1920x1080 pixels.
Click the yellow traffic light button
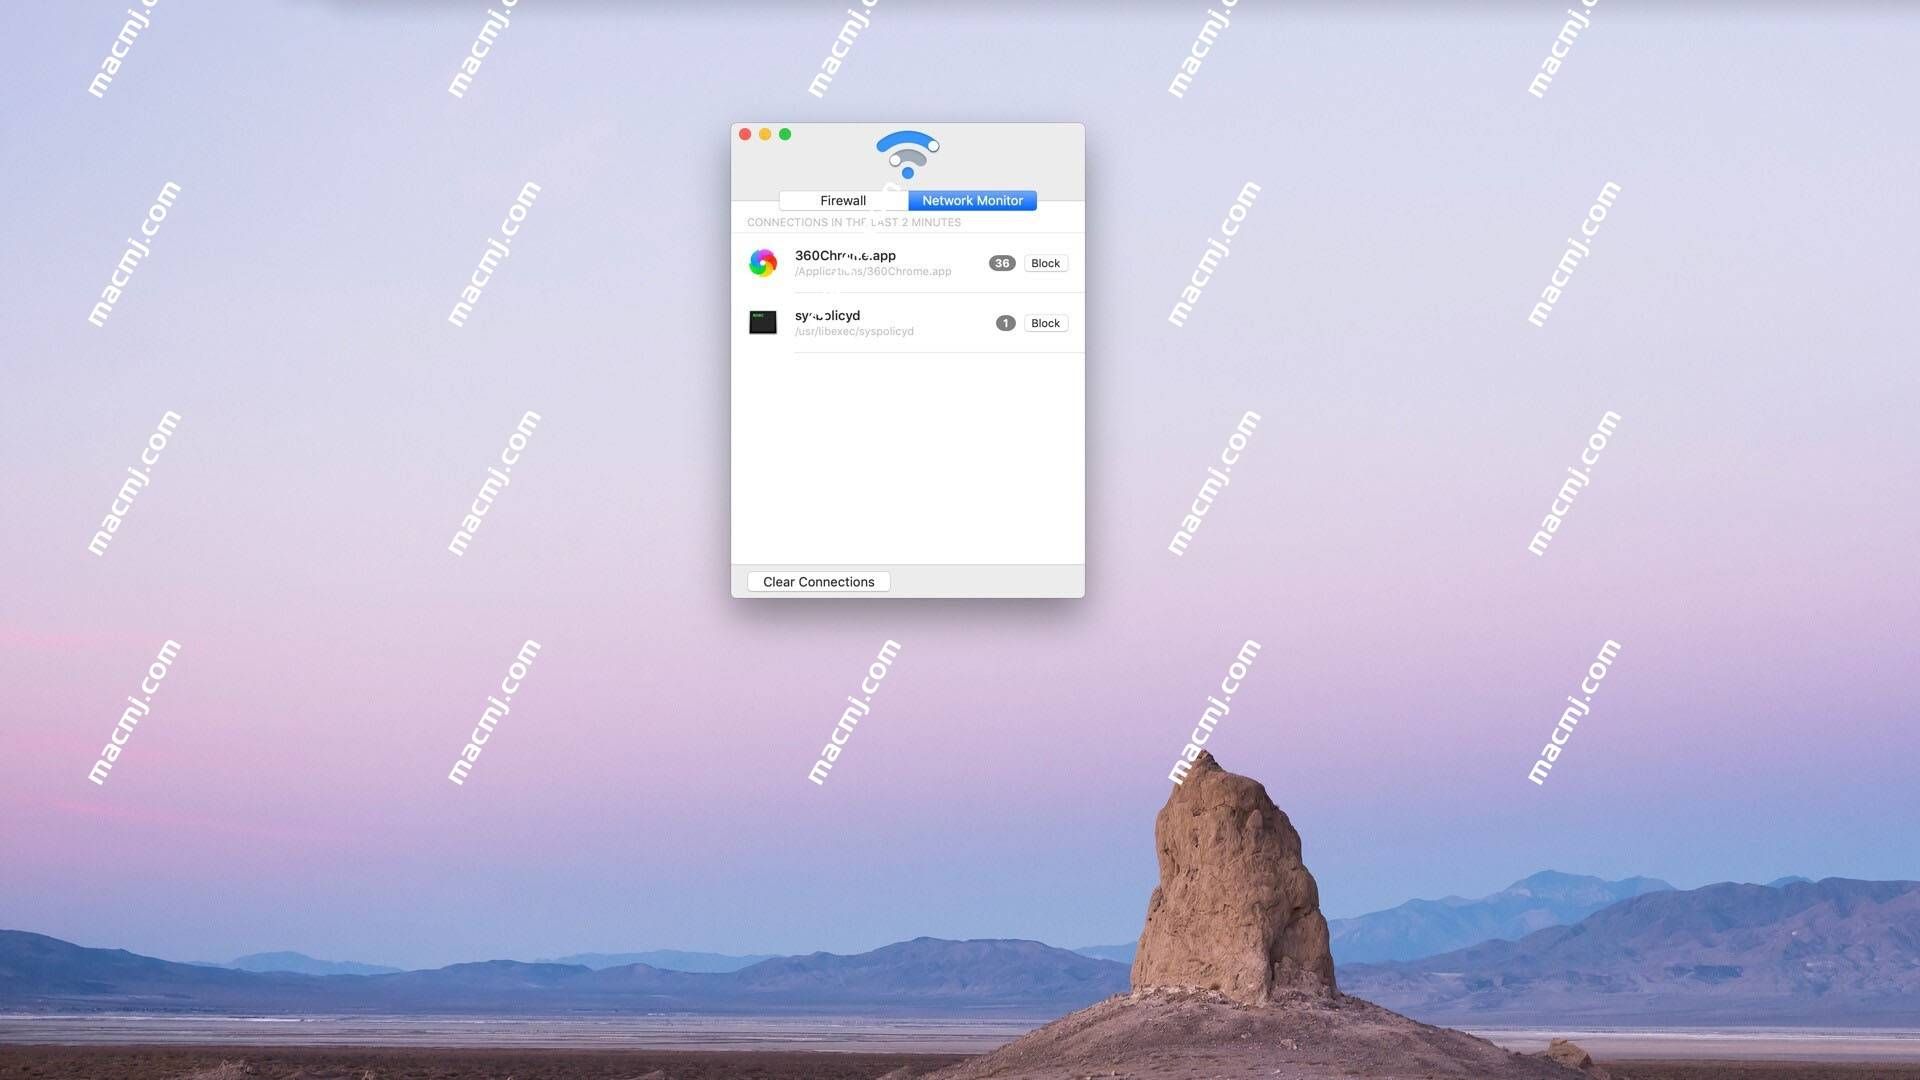click(766, 135)
